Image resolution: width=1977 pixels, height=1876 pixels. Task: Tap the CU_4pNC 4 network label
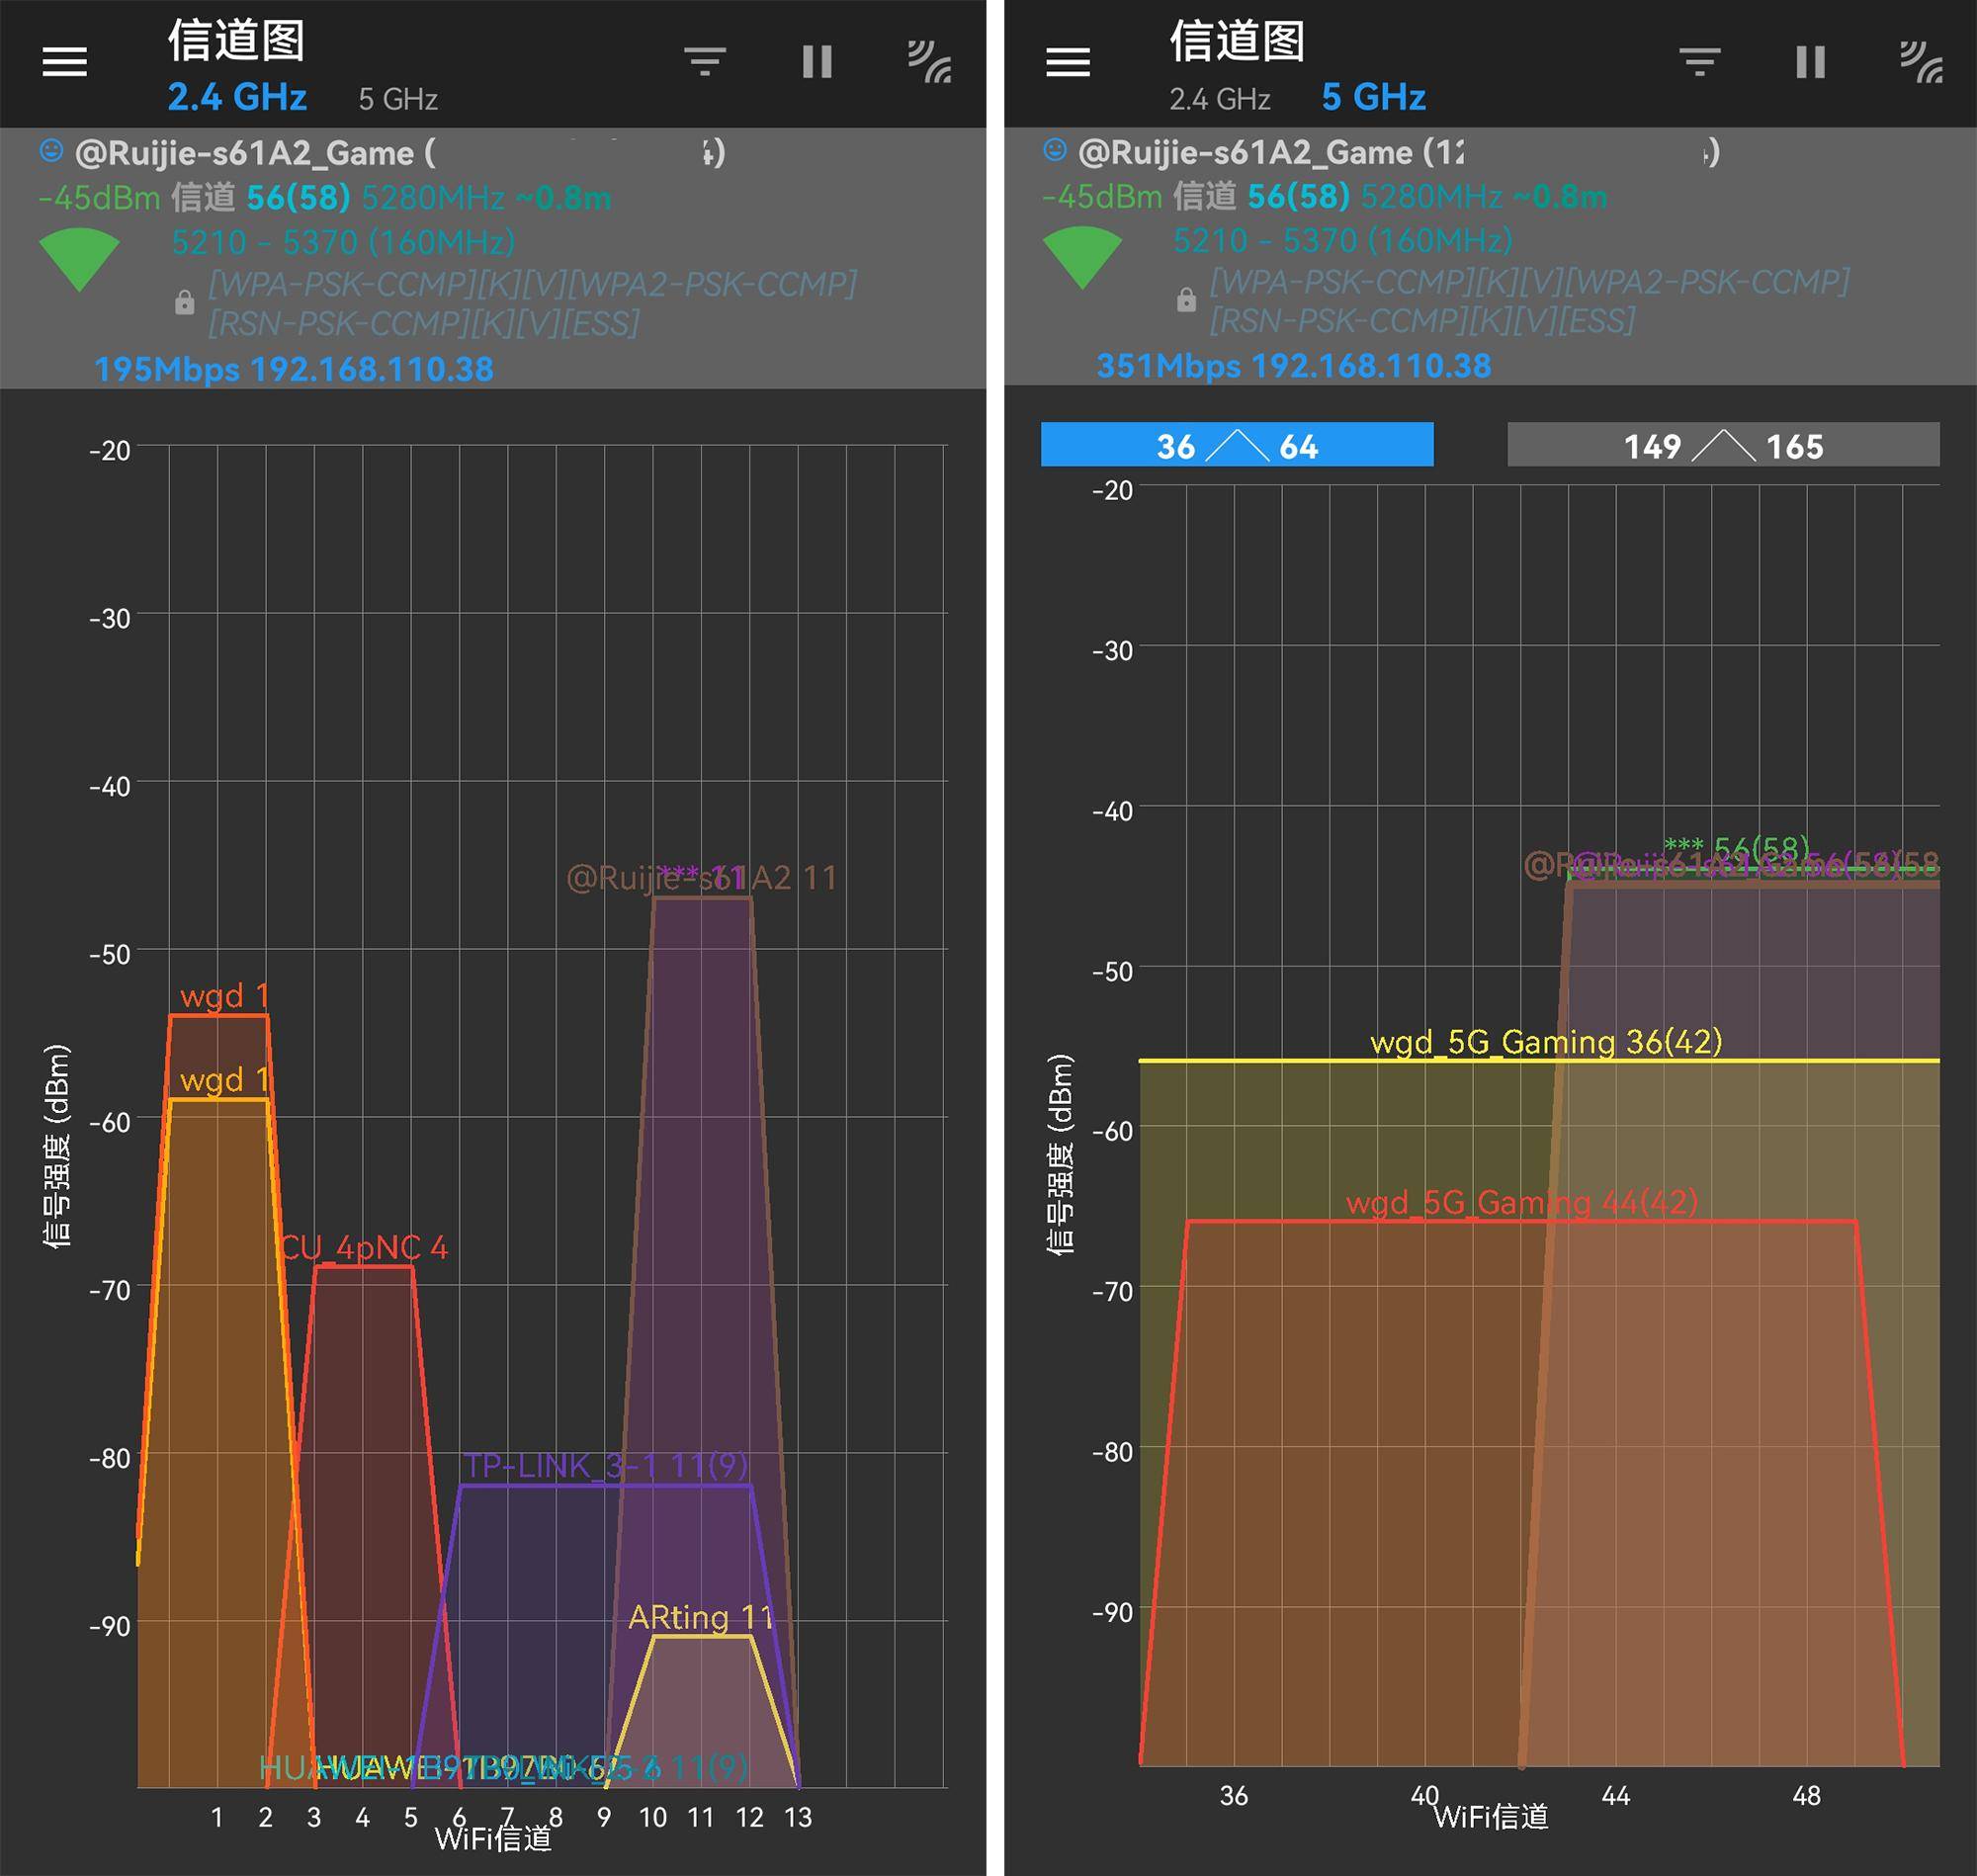pyautogui.click(x=364, y=1248)
